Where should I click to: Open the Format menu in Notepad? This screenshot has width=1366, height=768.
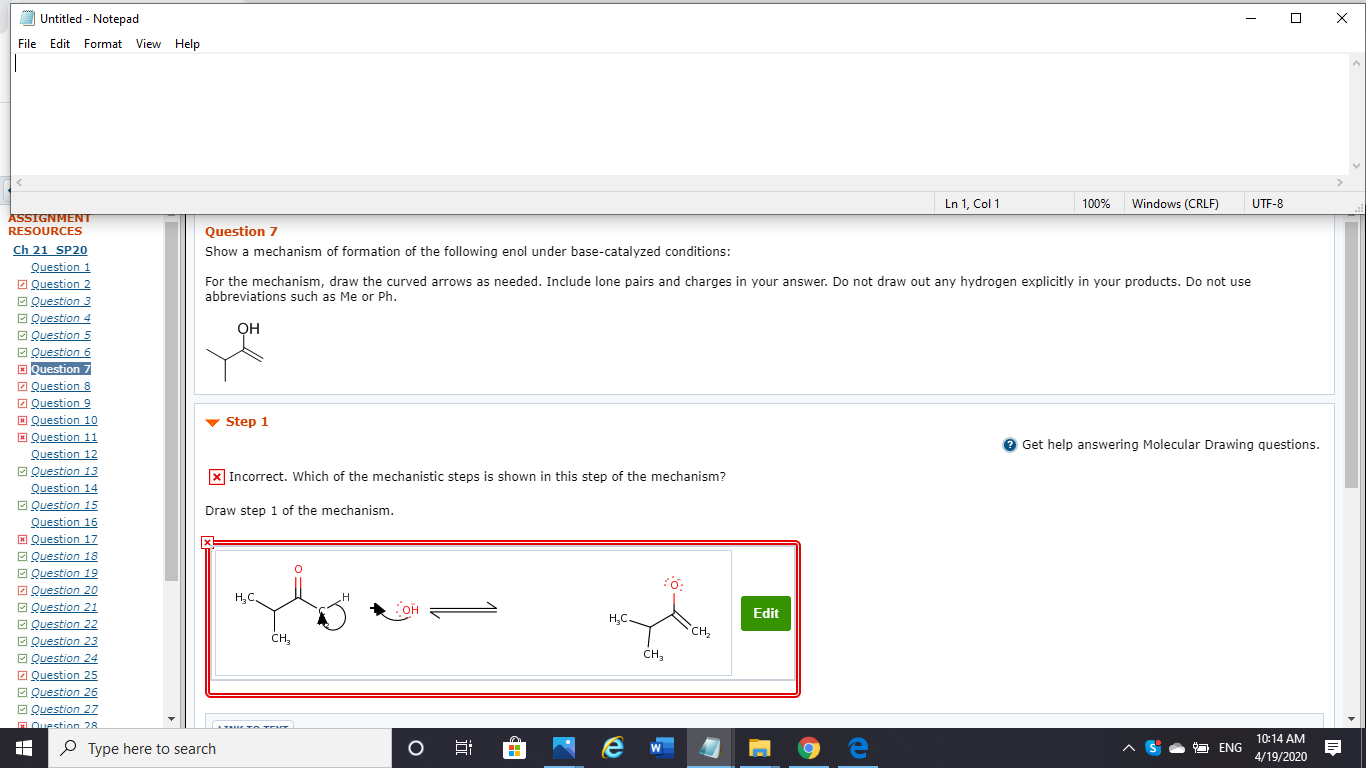pyautogui.click(x=102, y=43)
